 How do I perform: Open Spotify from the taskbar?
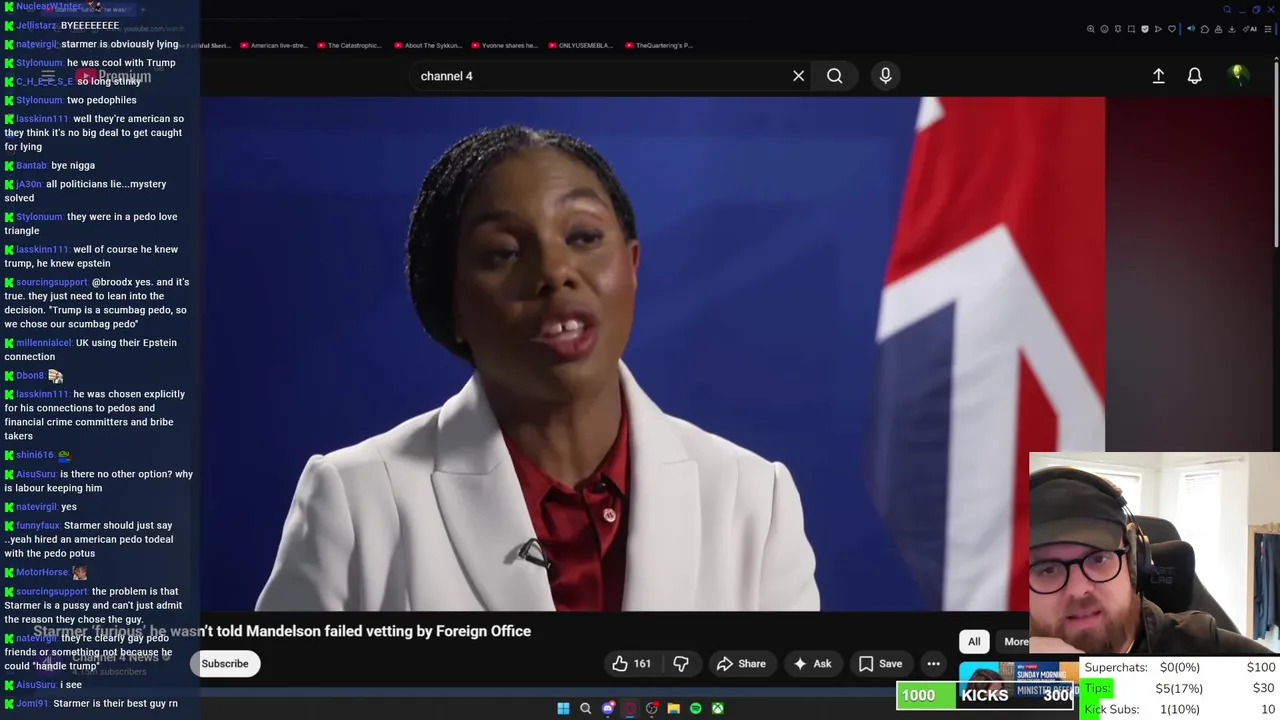pyautogui.click(x=695, y=708)
